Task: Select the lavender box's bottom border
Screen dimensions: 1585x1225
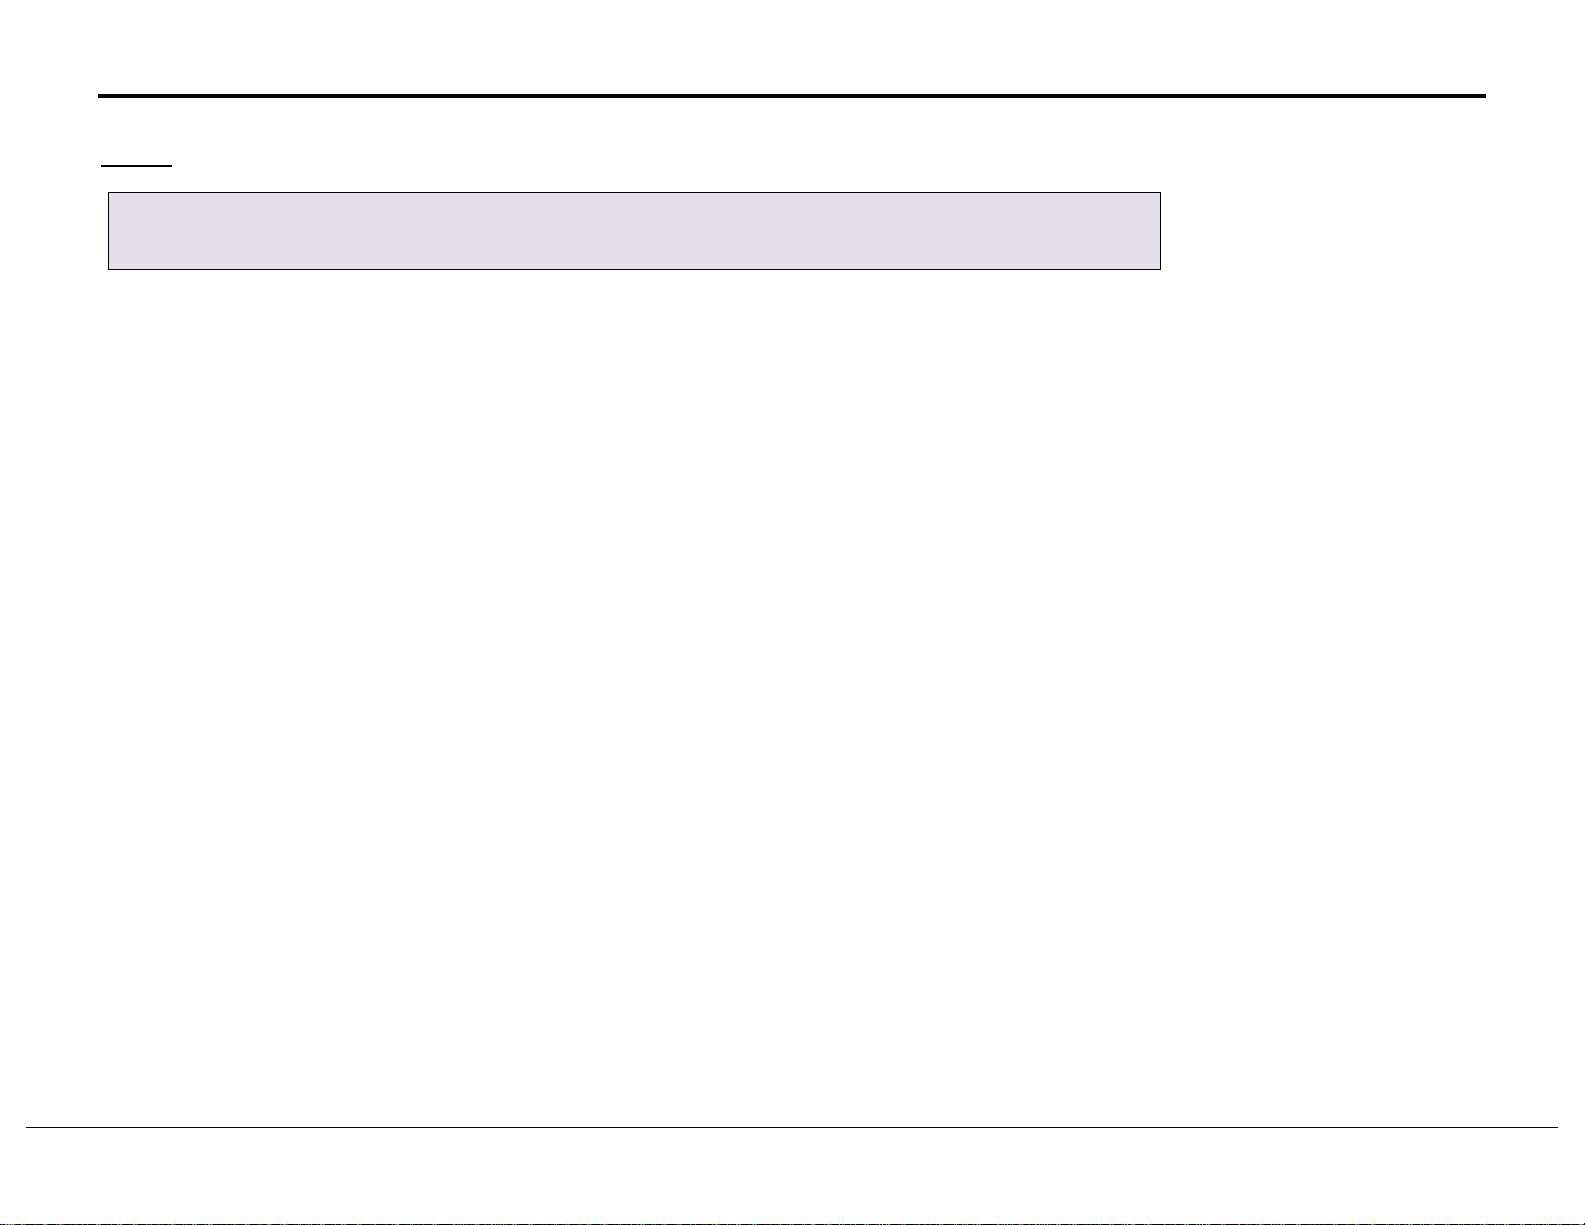Action: click(x=634, y=269)
